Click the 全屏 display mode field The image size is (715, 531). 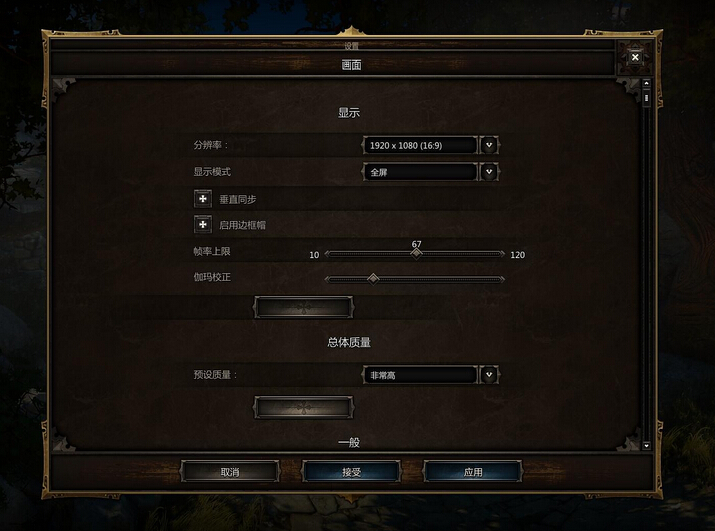[420, 172]
